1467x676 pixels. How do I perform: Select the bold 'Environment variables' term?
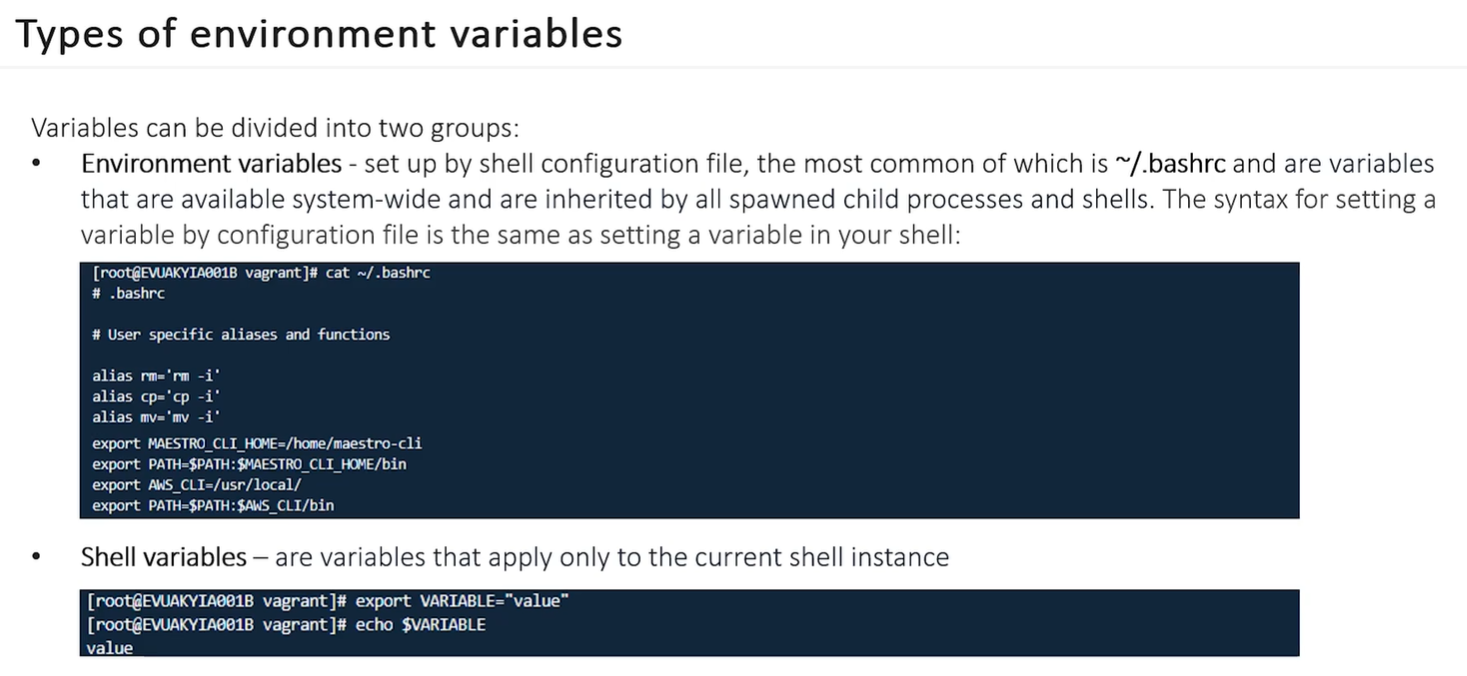tap(212, 164)
